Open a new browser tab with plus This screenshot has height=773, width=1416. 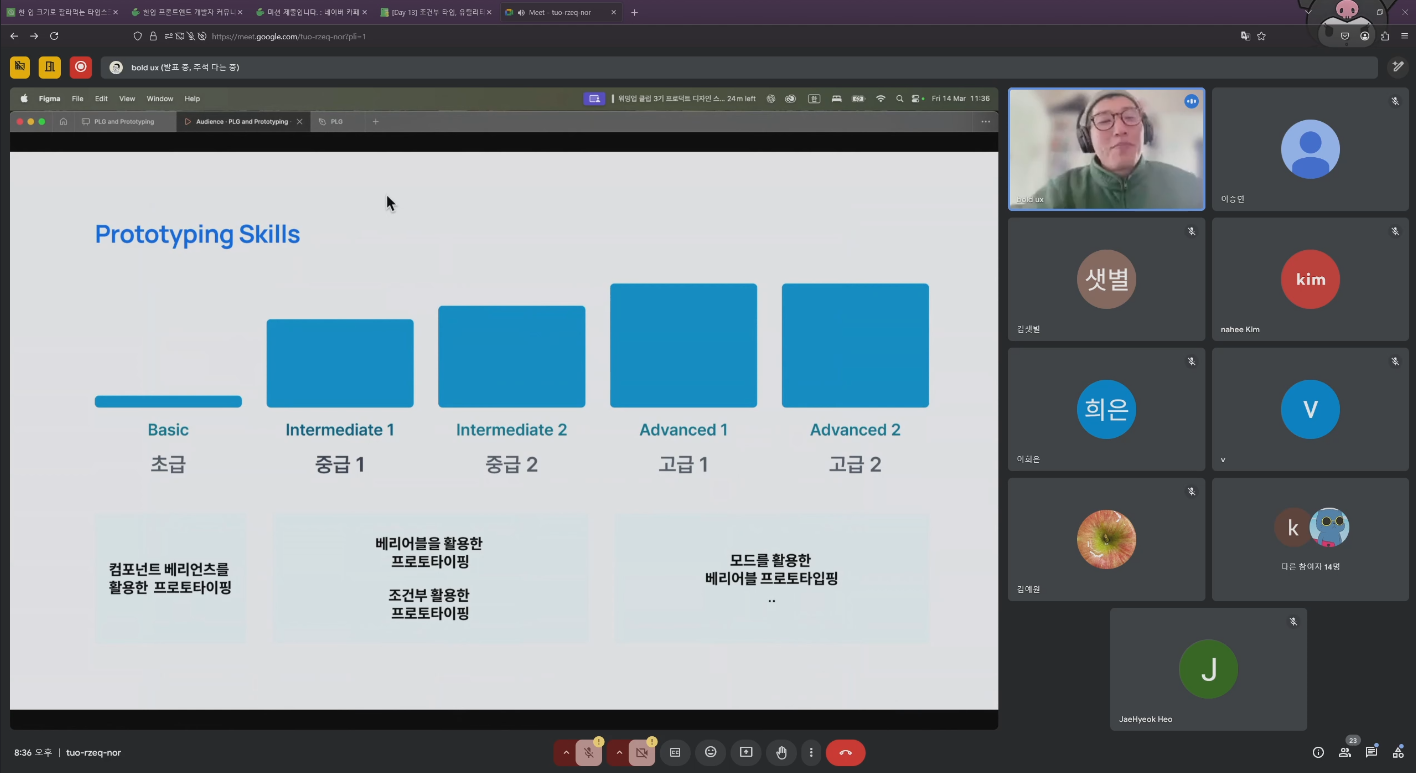click(634, 12)
